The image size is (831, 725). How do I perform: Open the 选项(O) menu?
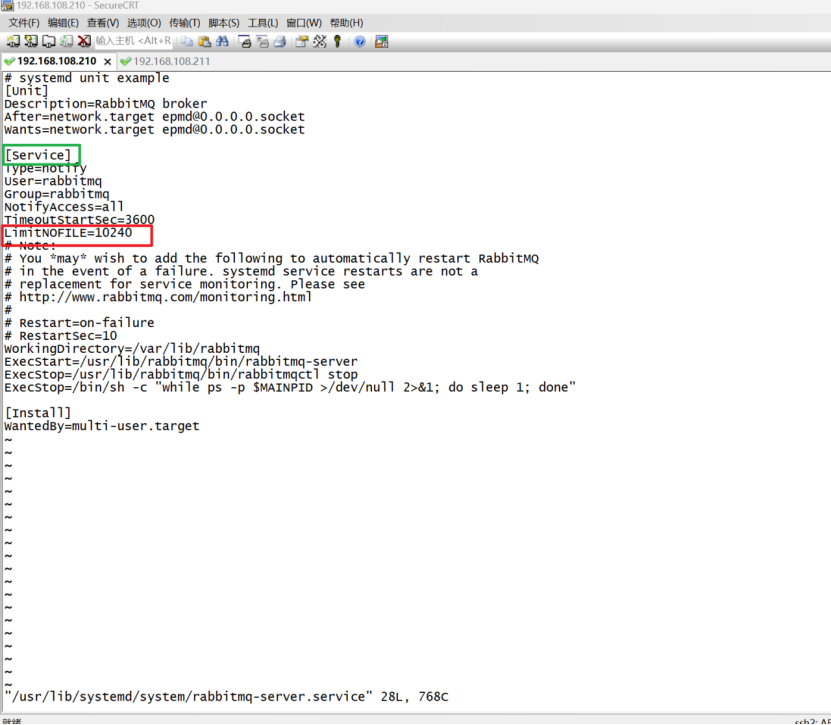point(144,23)
